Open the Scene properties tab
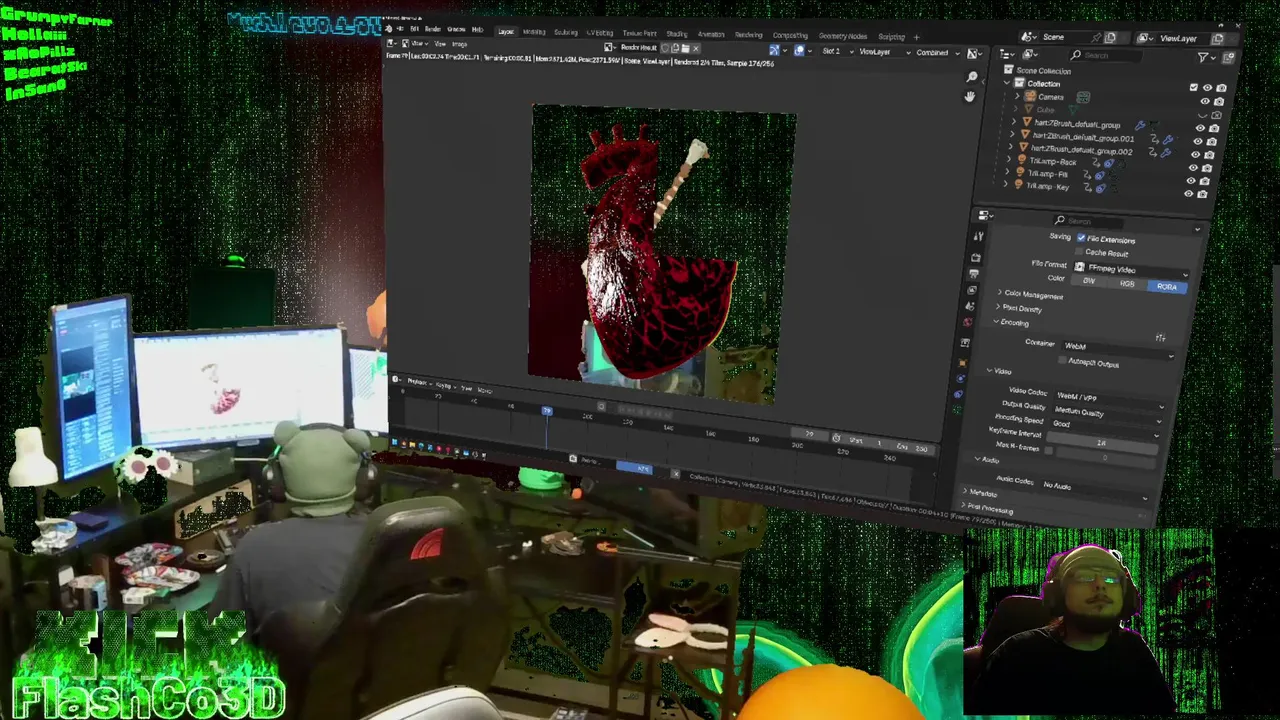The image size is (1280, 720). click(x=970, y=307)
